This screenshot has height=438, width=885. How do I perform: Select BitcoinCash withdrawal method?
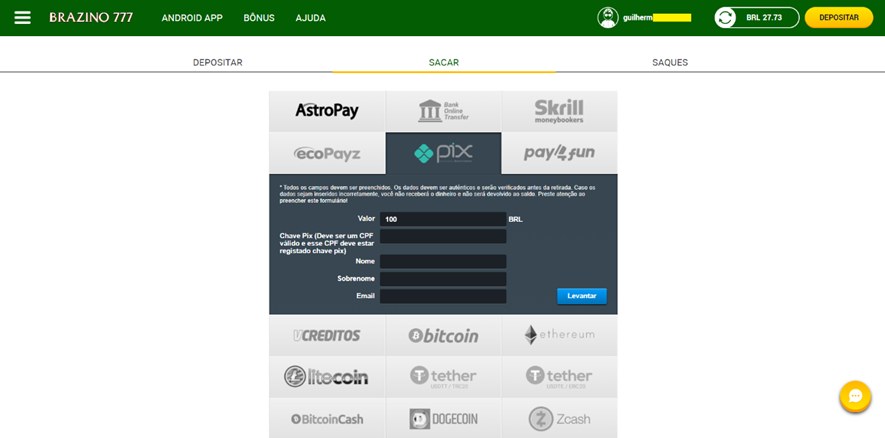(327, 418)
